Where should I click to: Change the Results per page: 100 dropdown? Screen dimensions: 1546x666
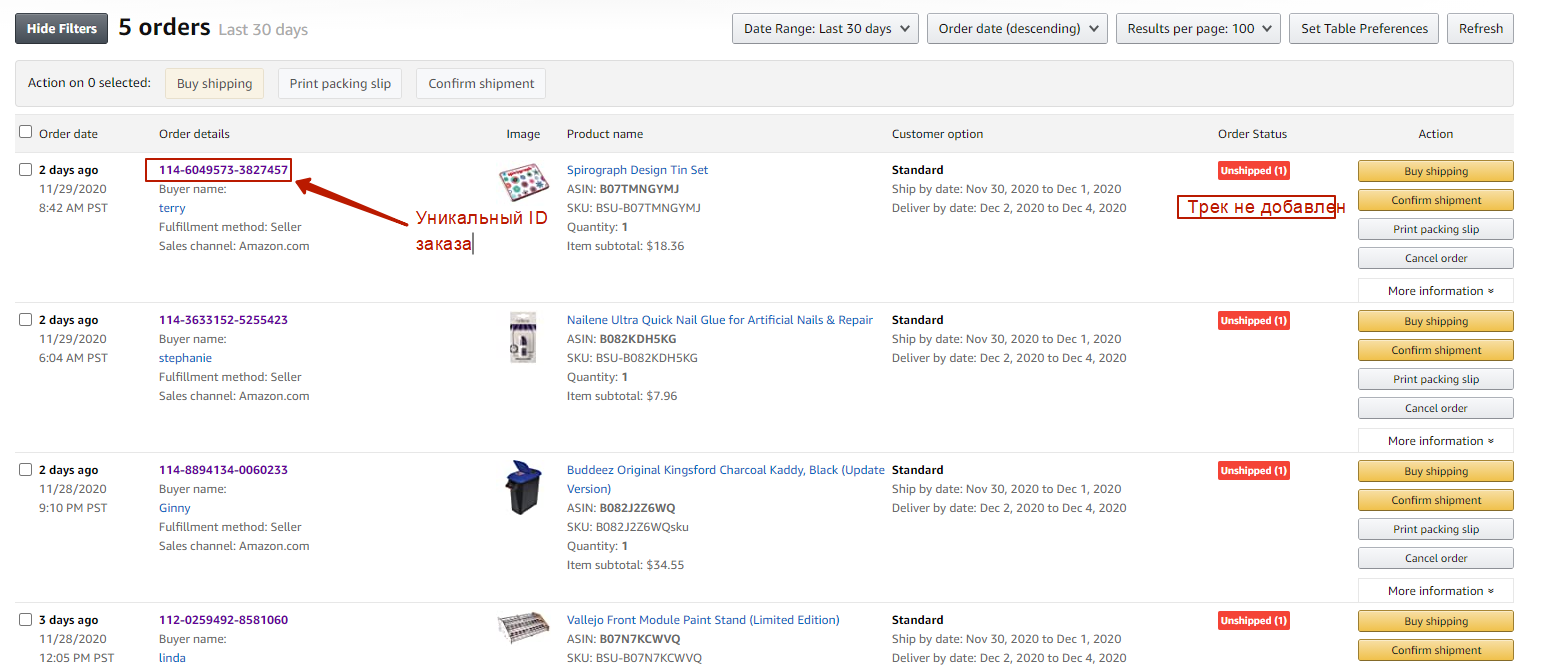click(x=1198, y=29)
